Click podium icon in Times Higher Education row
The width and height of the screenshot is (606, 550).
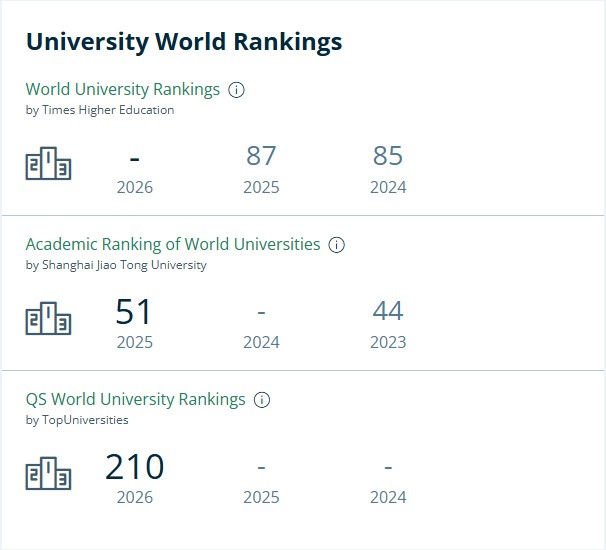coord(48,163)
